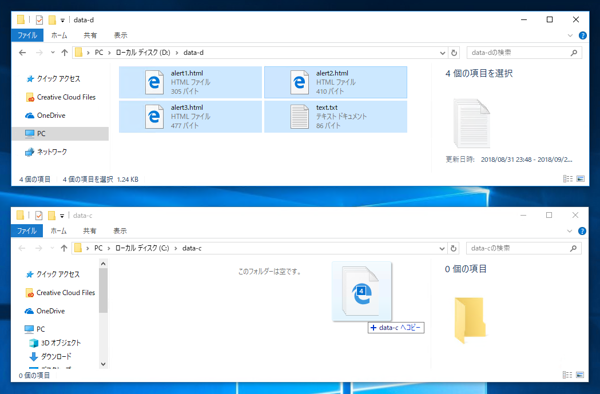Open recent locations dropdown in data-d window
The width and height of the screenshot is (600, 394).
(53, 53)
